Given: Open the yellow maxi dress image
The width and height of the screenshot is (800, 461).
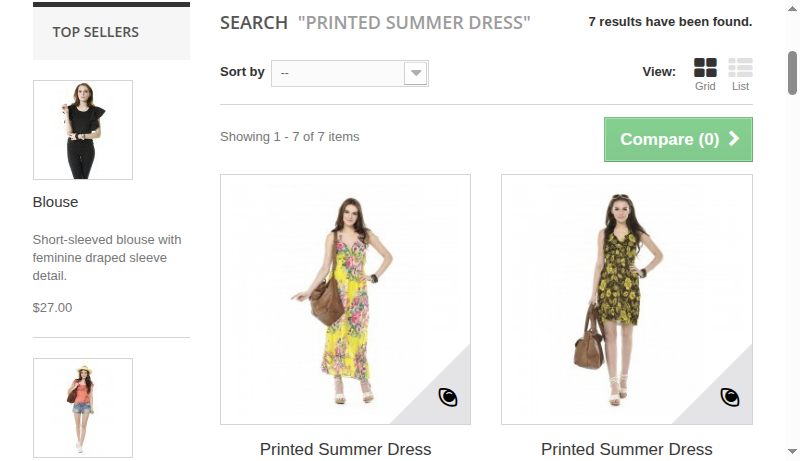Looking at the screenshot, I should 345,299.
